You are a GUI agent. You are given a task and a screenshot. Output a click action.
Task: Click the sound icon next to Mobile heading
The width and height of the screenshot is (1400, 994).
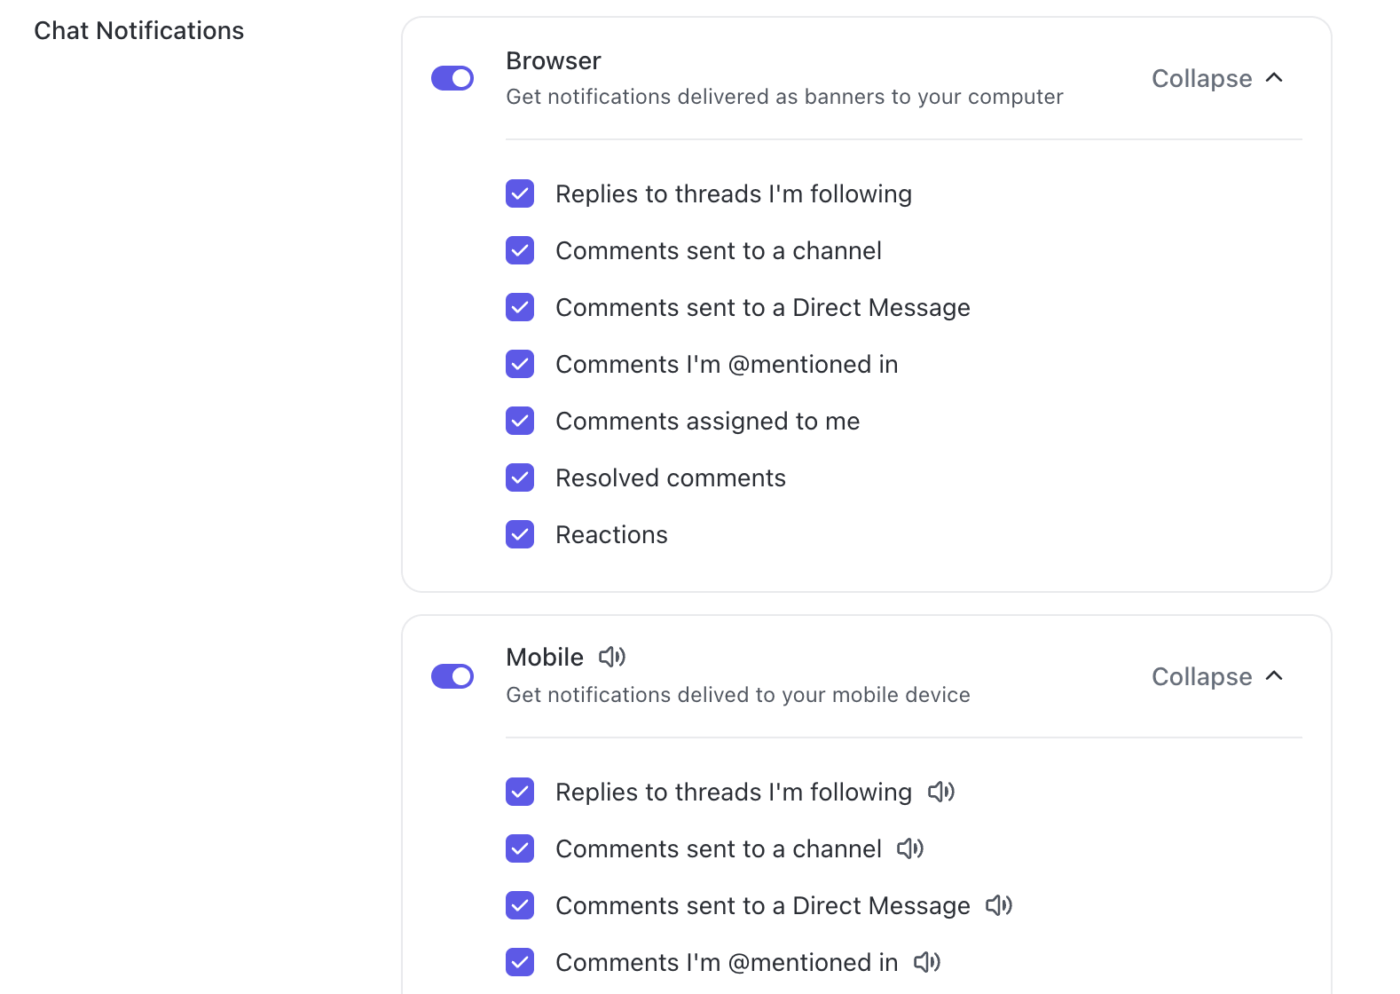tap(612, 657)
